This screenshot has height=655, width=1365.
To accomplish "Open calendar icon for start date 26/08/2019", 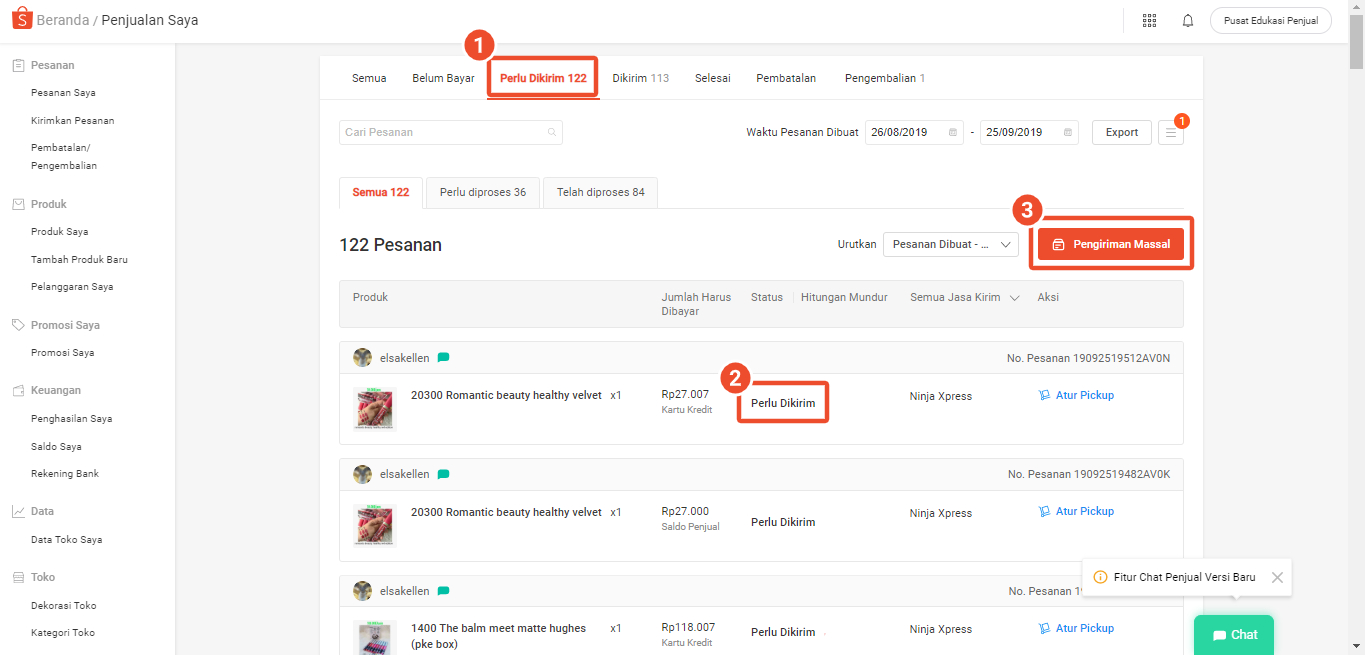I will [x=952, y=132].
